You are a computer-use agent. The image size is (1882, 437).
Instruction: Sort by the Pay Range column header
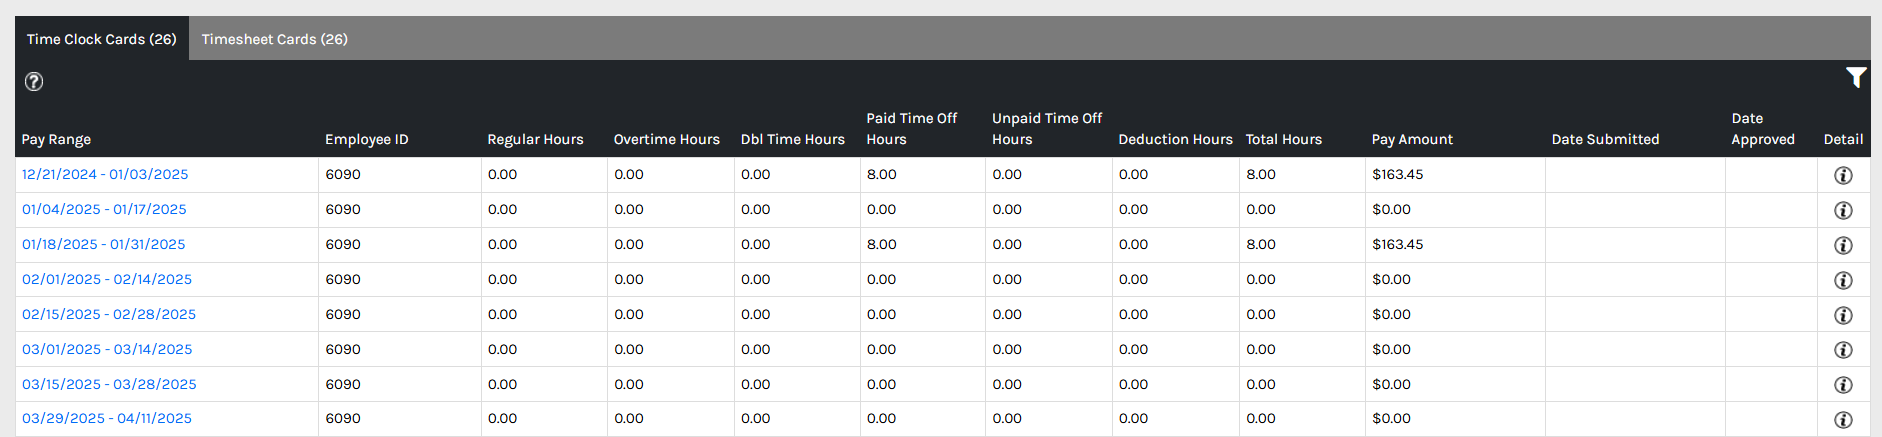click(56, 139)
